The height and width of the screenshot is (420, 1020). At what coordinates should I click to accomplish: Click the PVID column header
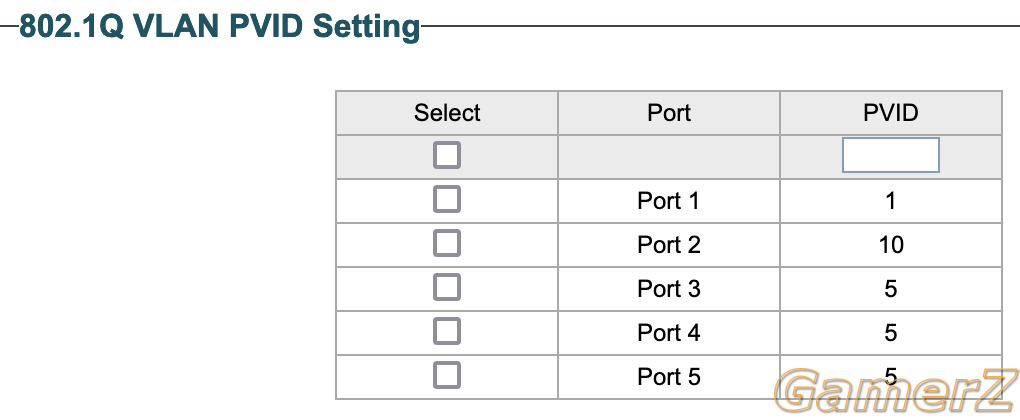point(891,113)
